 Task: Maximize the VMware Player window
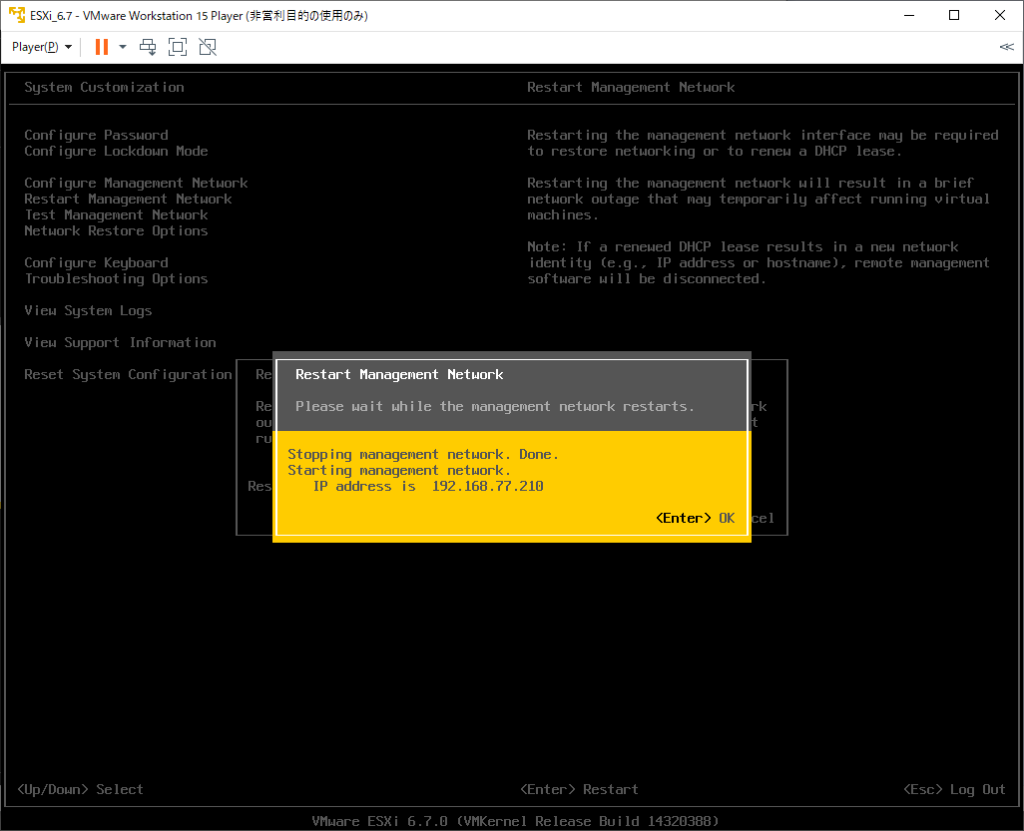click(x=954, y=15)
